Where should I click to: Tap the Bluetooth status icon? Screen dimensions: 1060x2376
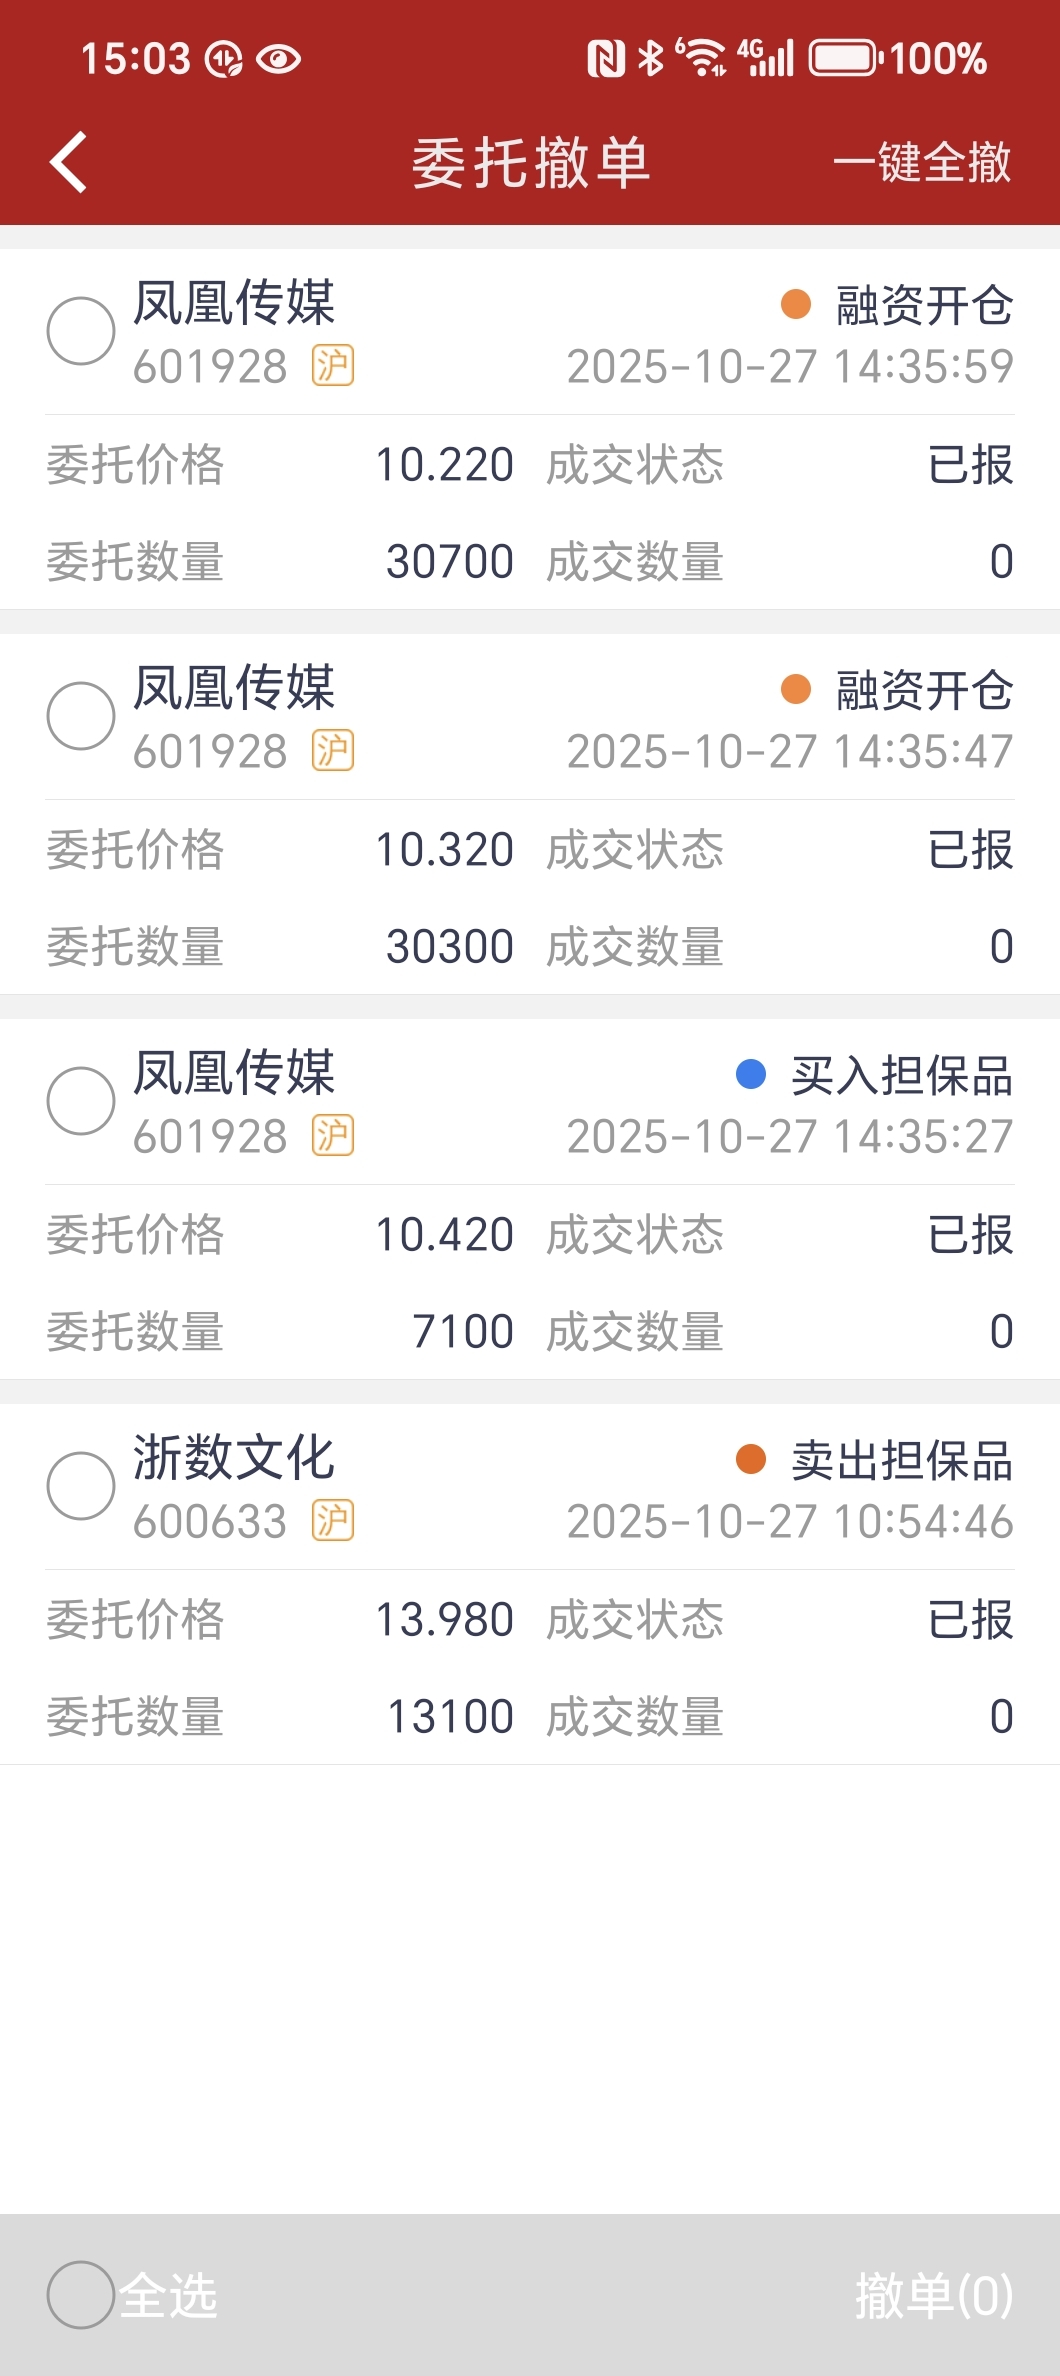(651, 58)
